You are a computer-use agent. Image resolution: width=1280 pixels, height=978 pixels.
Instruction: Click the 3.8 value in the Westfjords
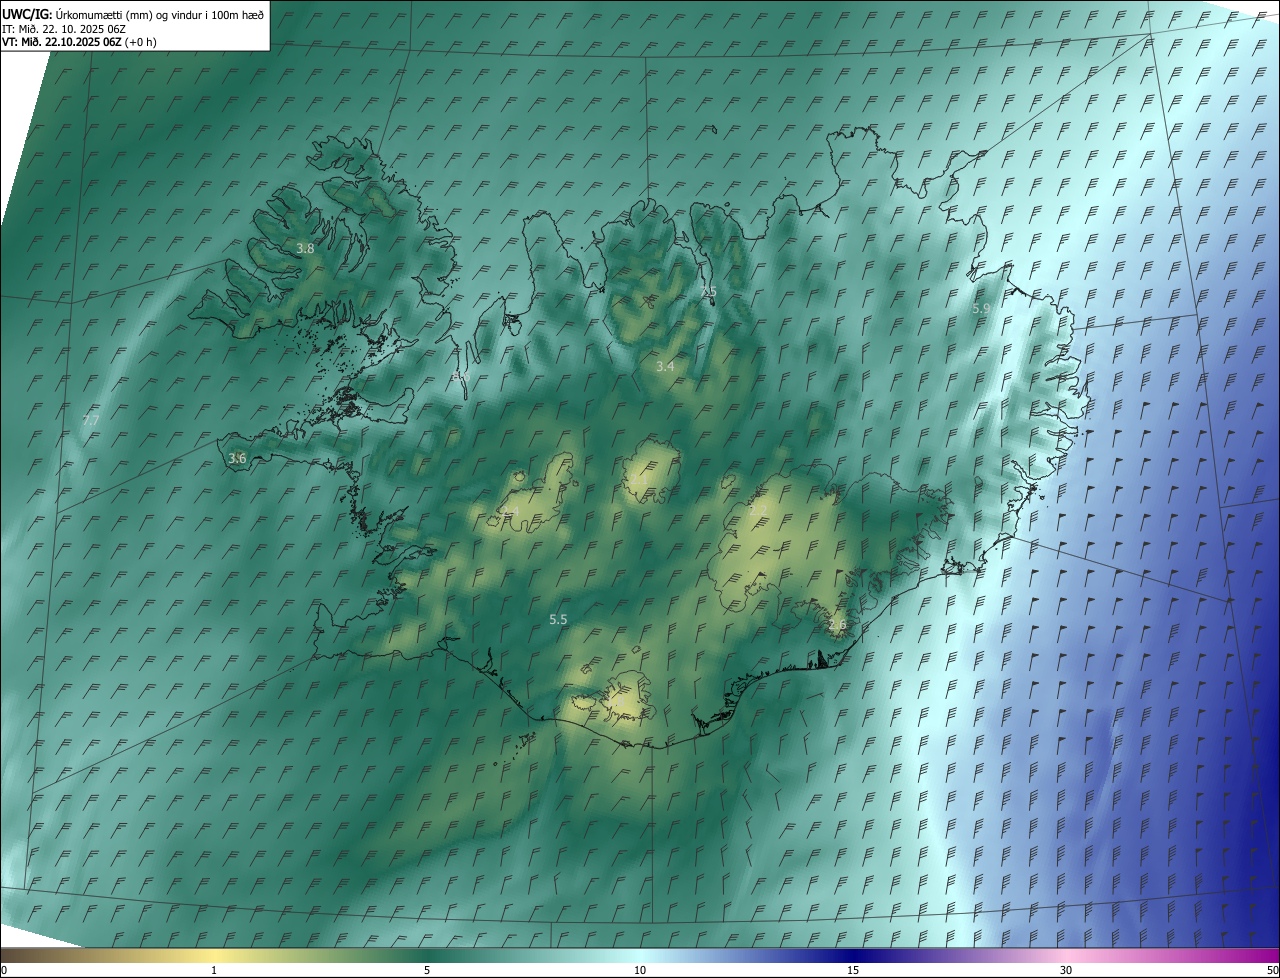[306, 248]
